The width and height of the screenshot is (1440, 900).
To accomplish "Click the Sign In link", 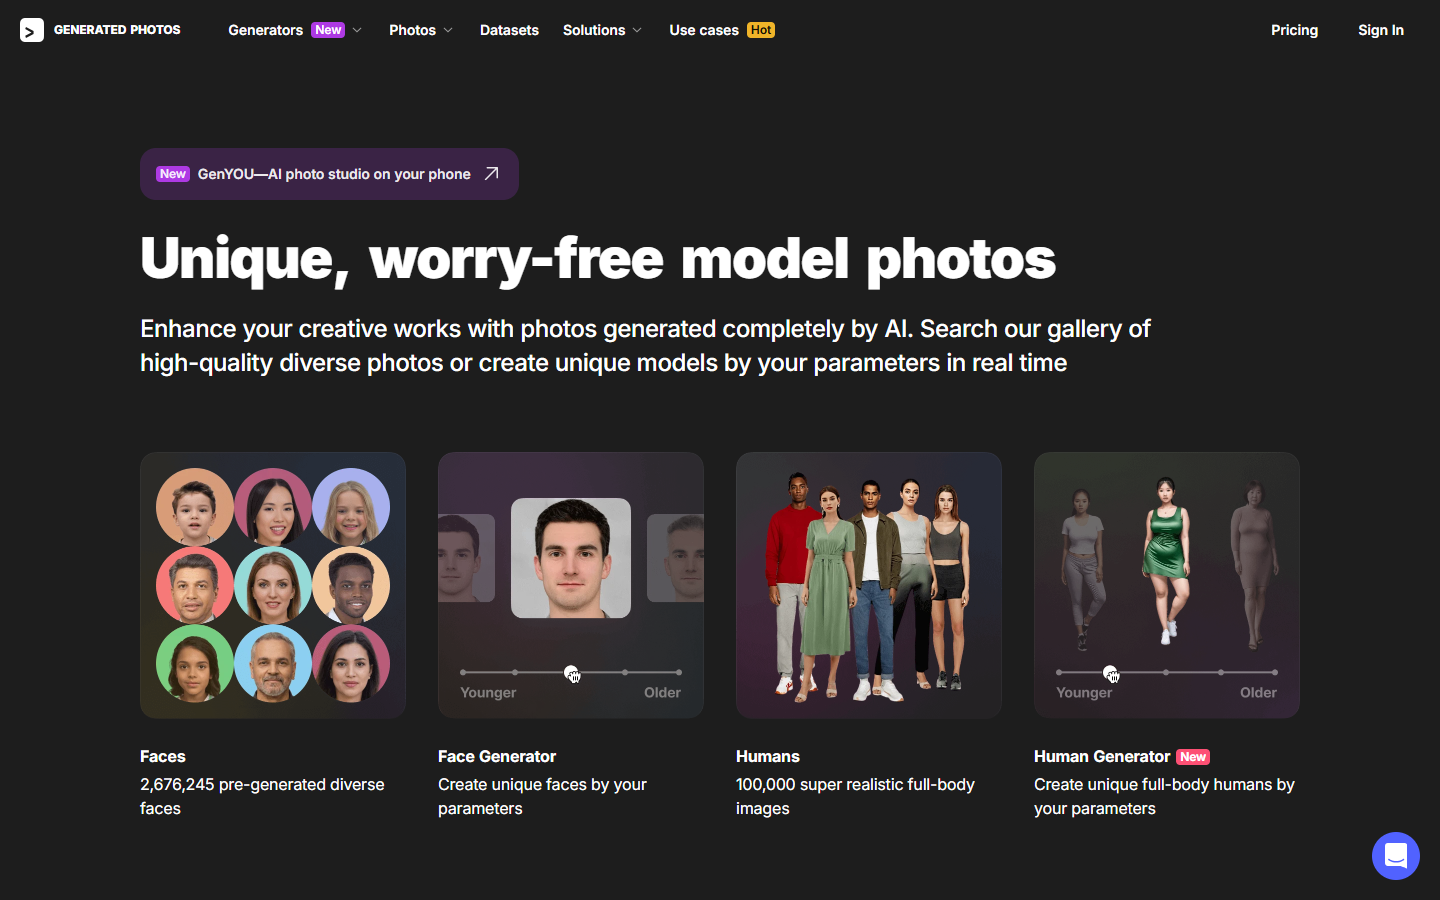I will click(x=1381, y=30).
